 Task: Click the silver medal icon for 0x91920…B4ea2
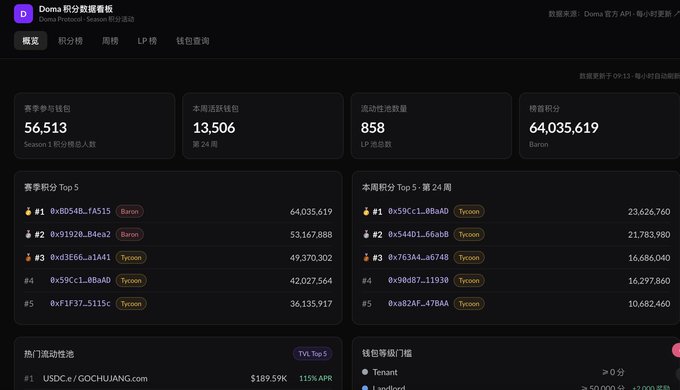tap(28, 234)
